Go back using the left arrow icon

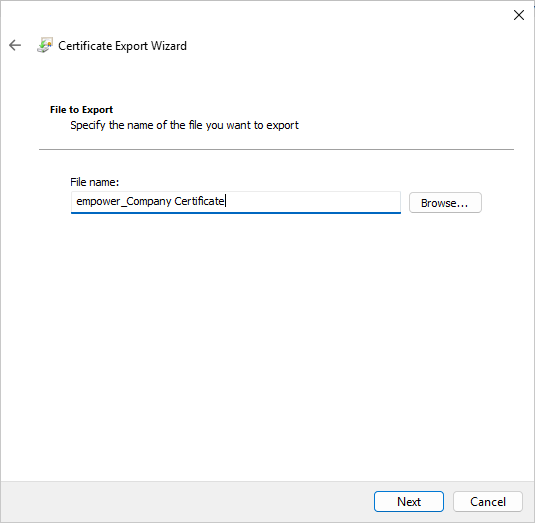click(15, 45)
